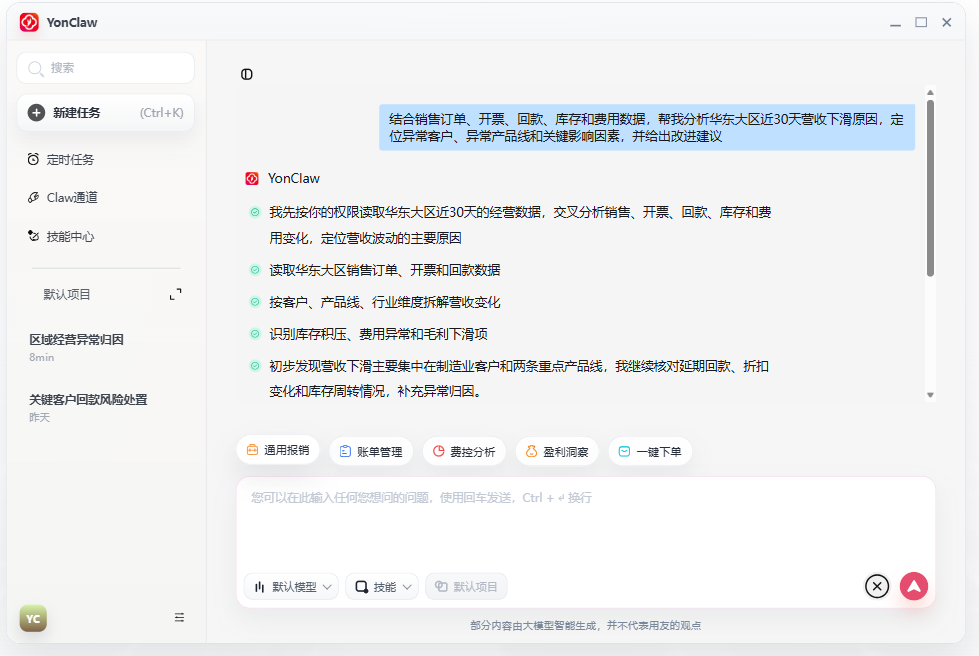Create a new task with 新建任务
The height and width of the screenshot is (656, 979).
106,113
